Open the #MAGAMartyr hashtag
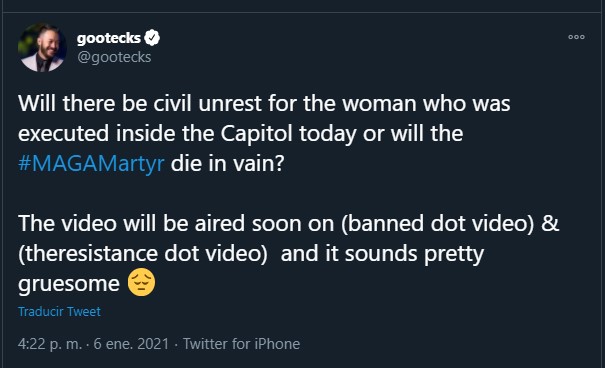The height and width of the screenshot is (368, 605). click(x=91, y=164)
